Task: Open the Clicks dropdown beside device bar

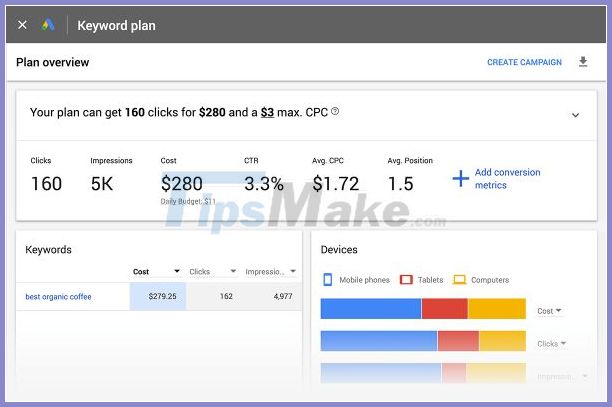Action: coord(551,343)
